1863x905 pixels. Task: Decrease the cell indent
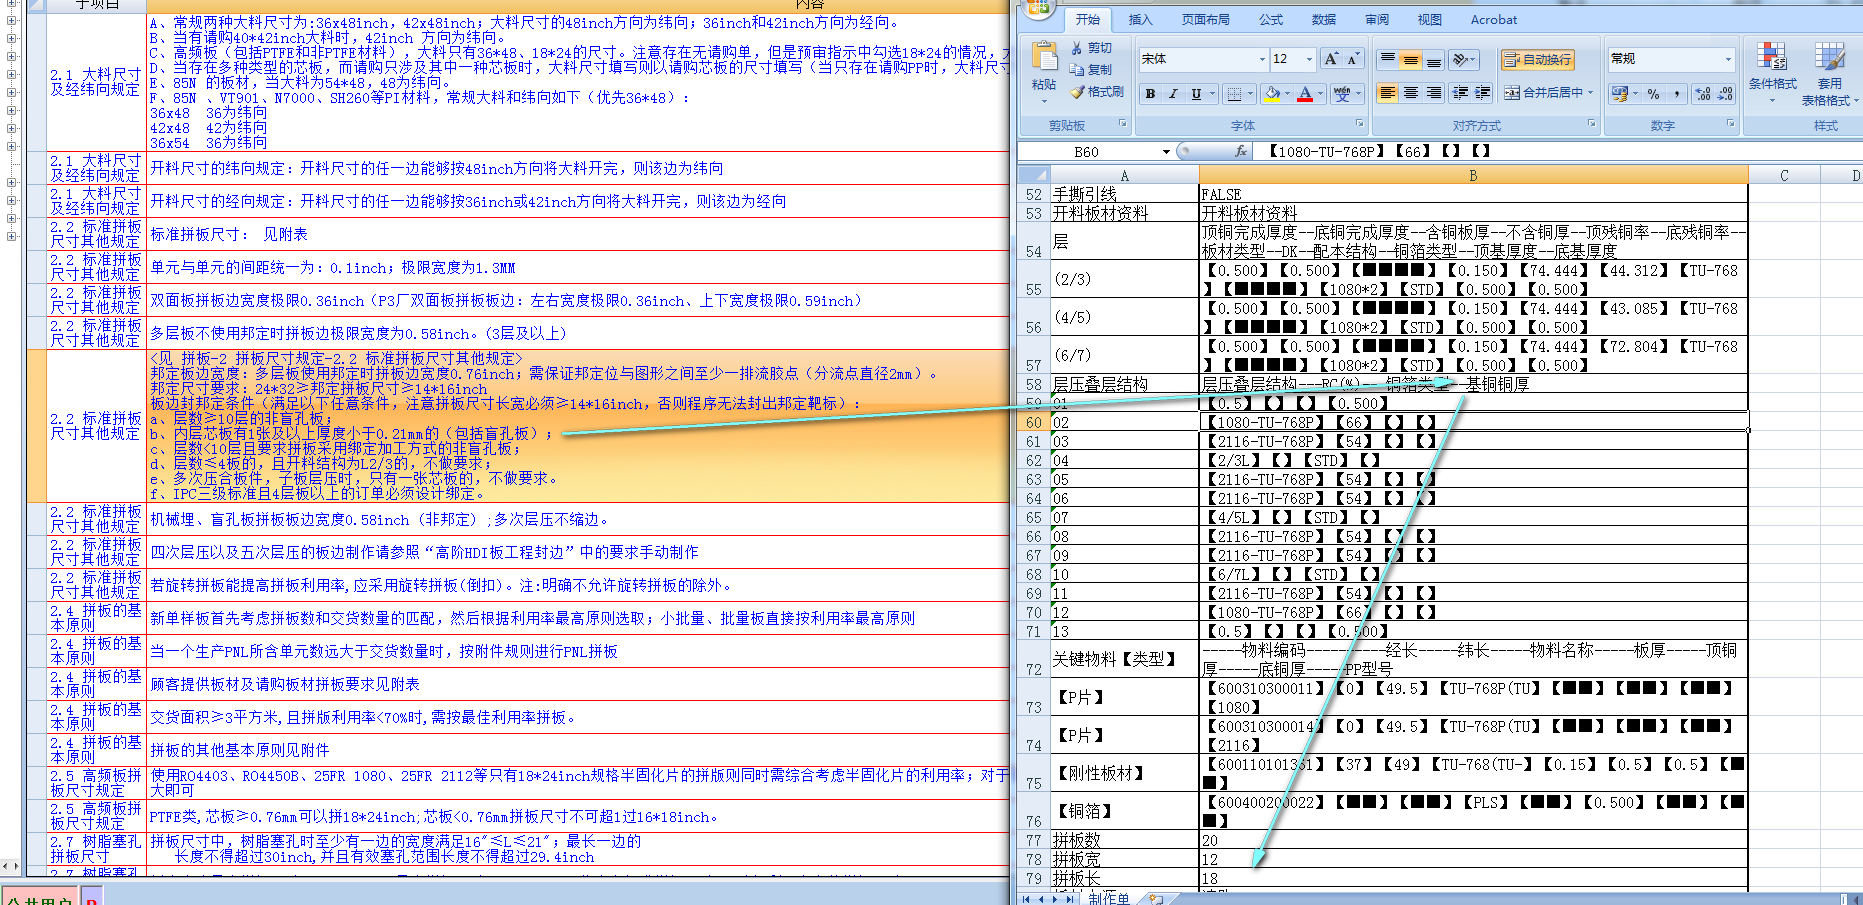tap(1460, 93)
